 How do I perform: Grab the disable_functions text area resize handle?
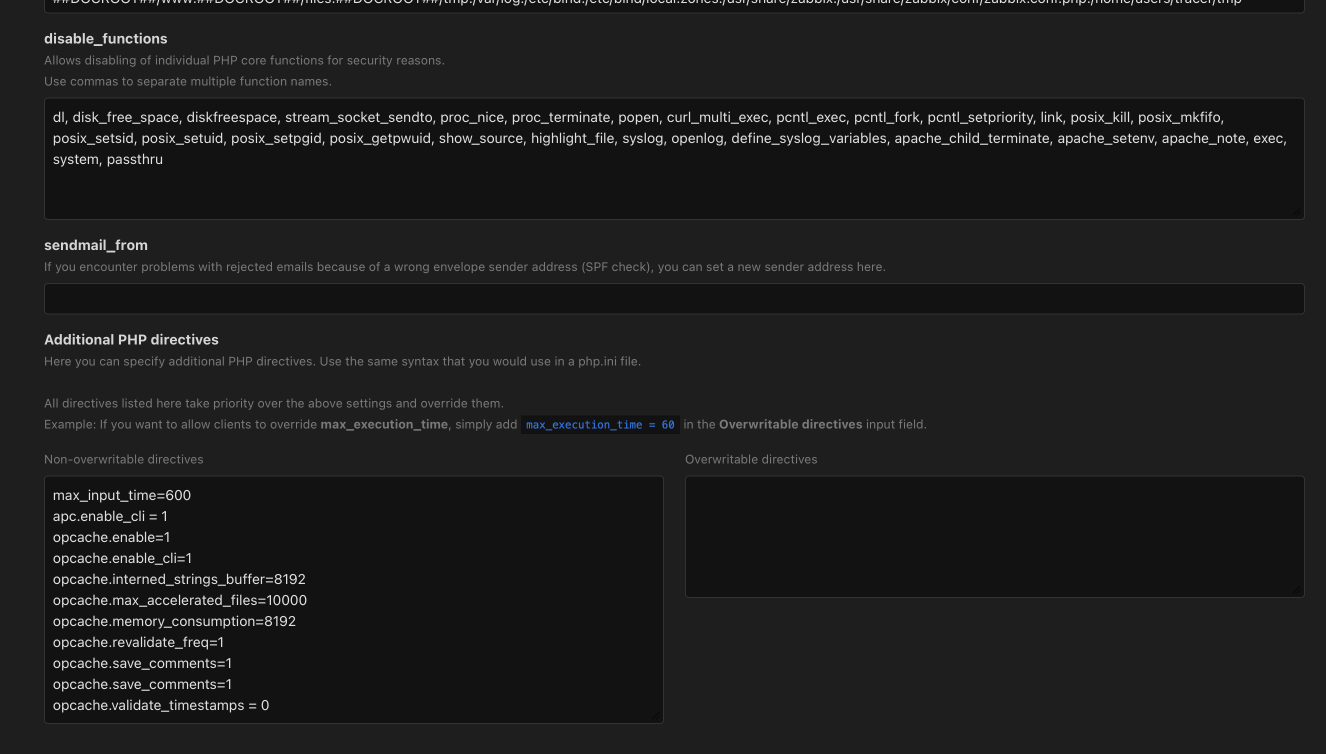(1298, 213)
